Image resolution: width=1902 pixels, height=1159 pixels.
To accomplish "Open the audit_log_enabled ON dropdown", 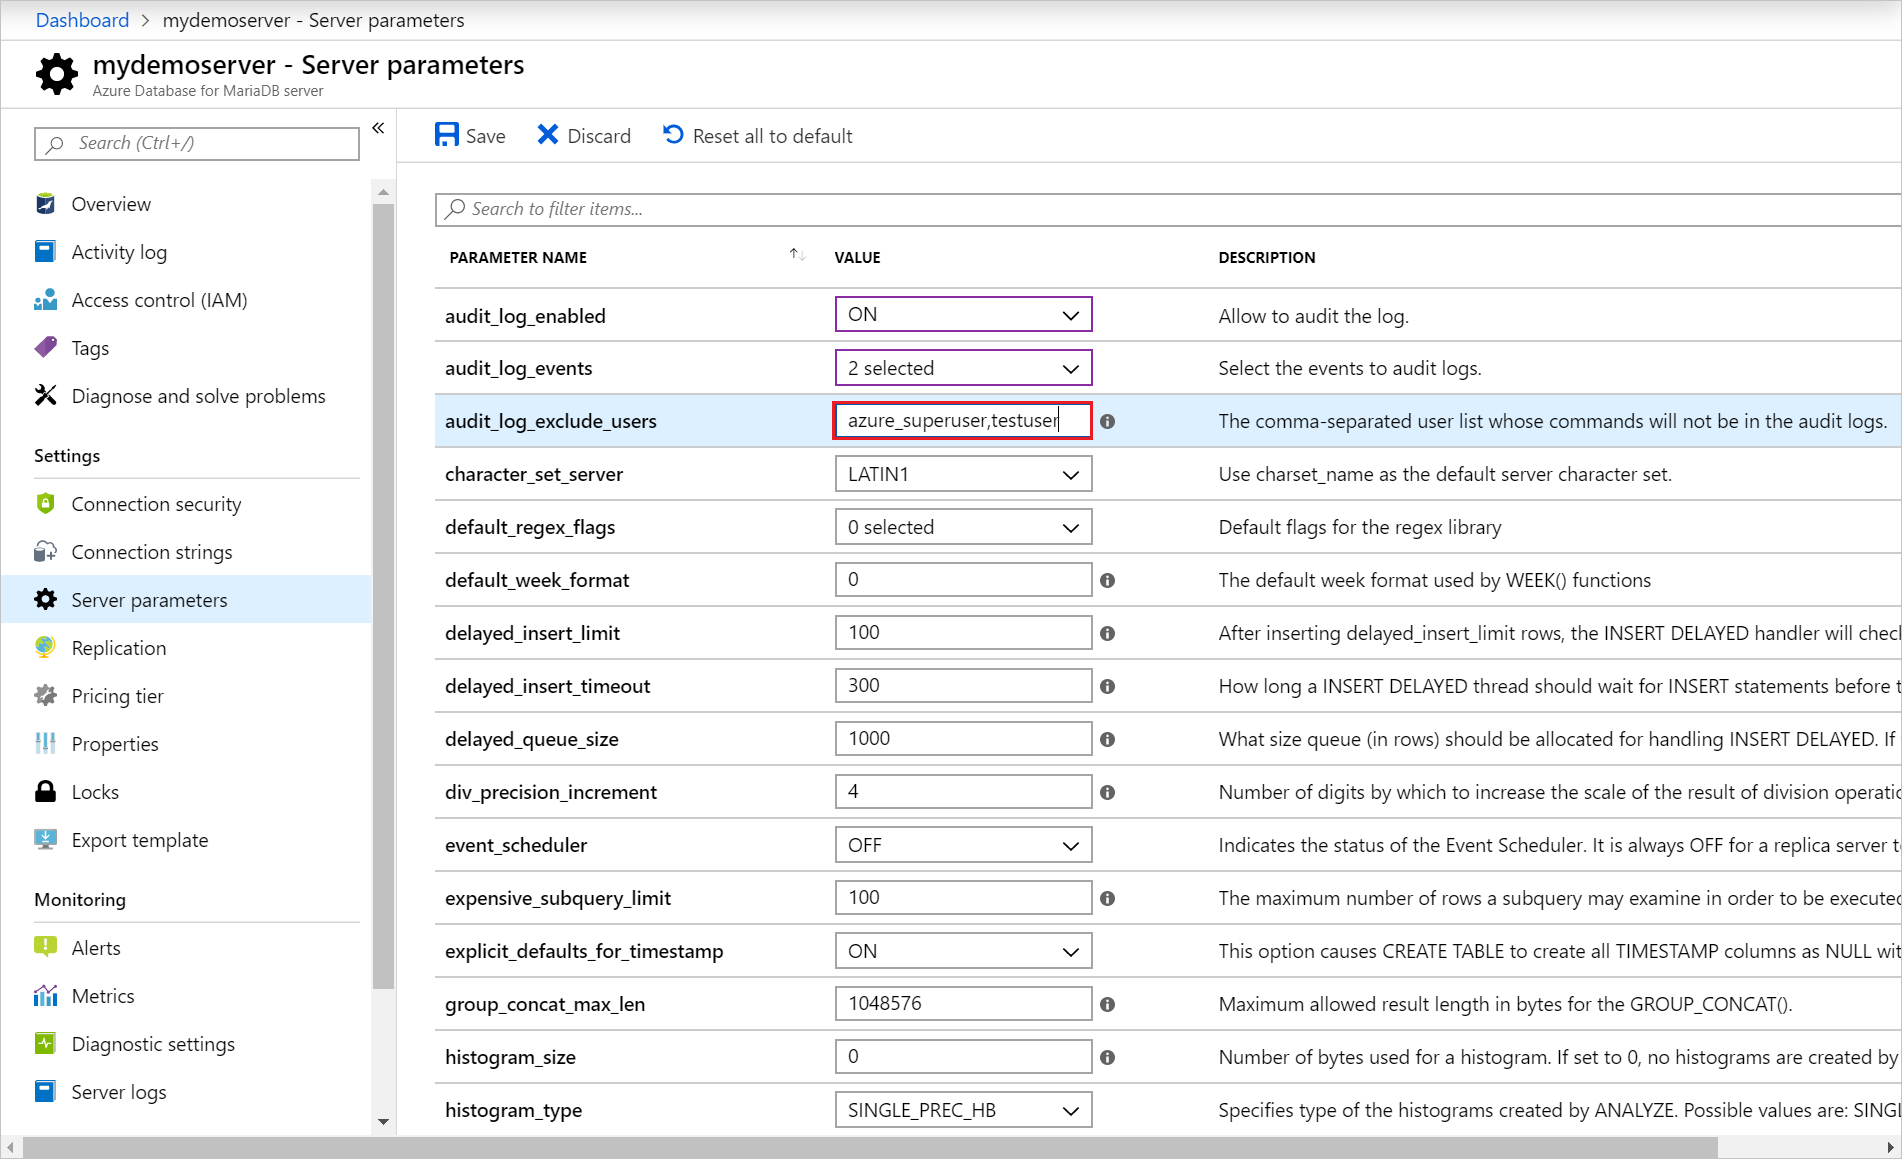I will (962, 315).
